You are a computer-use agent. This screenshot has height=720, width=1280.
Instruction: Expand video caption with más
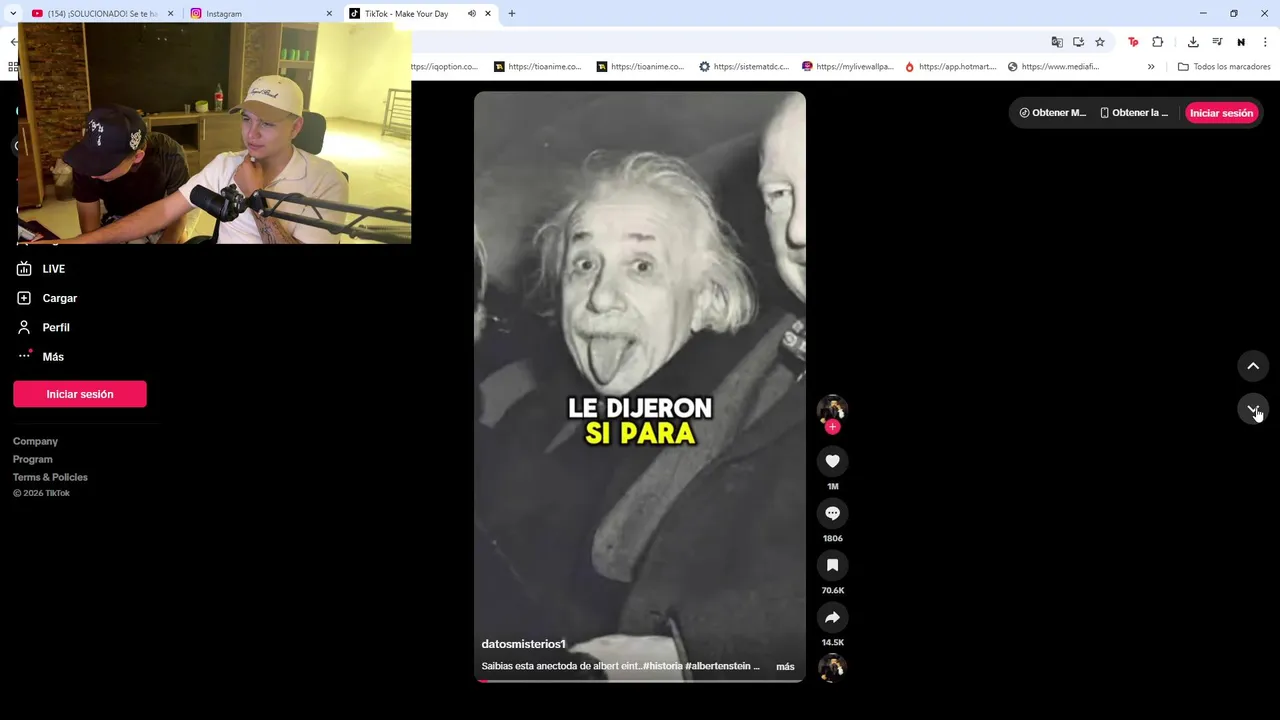(785, 667)
